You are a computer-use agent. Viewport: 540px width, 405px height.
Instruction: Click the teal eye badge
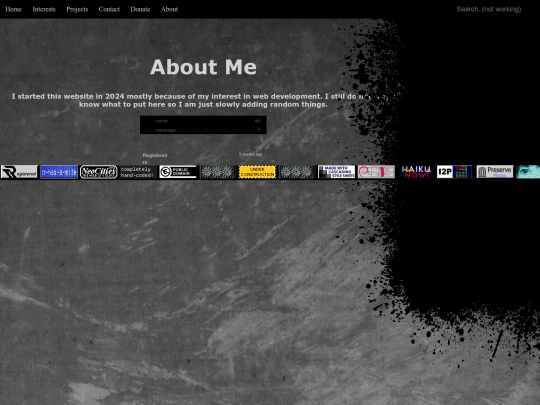pos(528,172)
